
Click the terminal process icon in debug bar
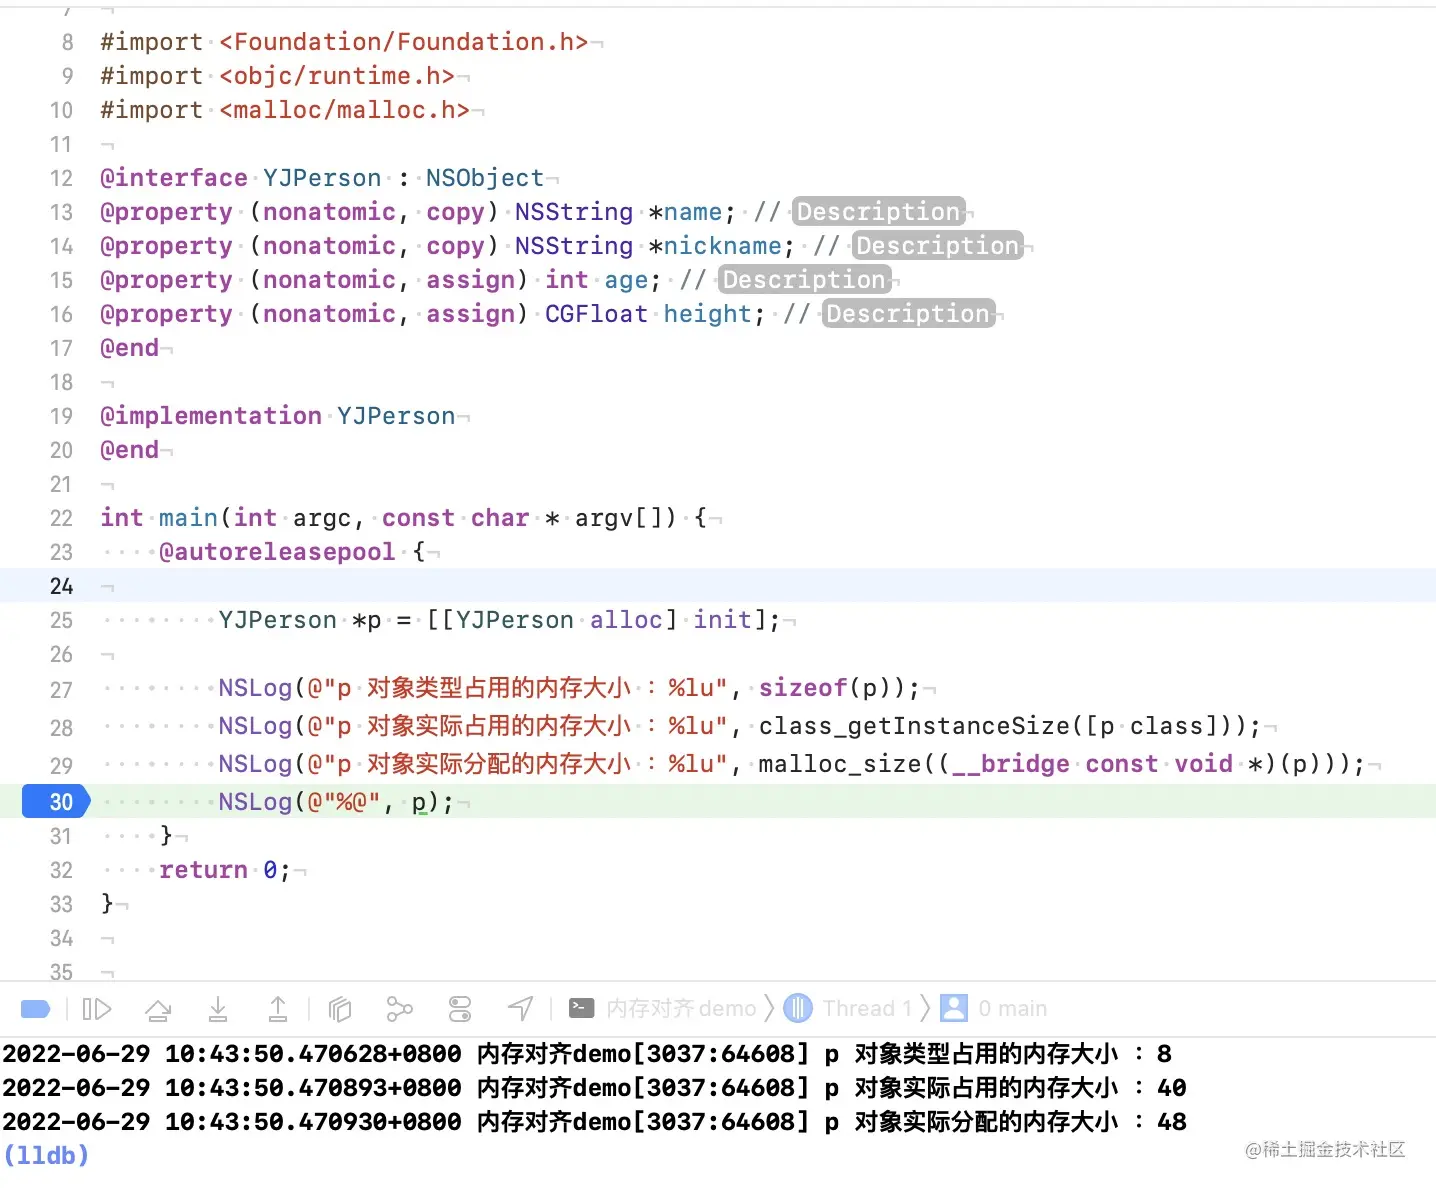click(x=581, y=1008)
